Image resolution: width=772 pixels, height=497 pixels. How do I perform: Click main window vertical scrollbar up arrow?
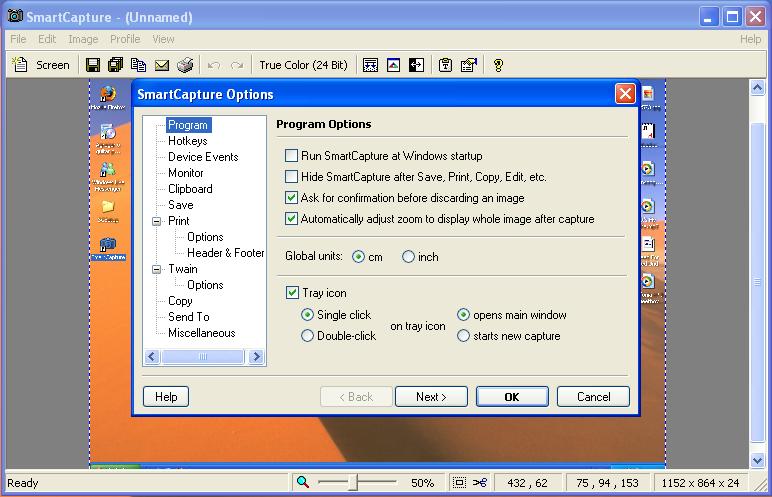[757, 88]
